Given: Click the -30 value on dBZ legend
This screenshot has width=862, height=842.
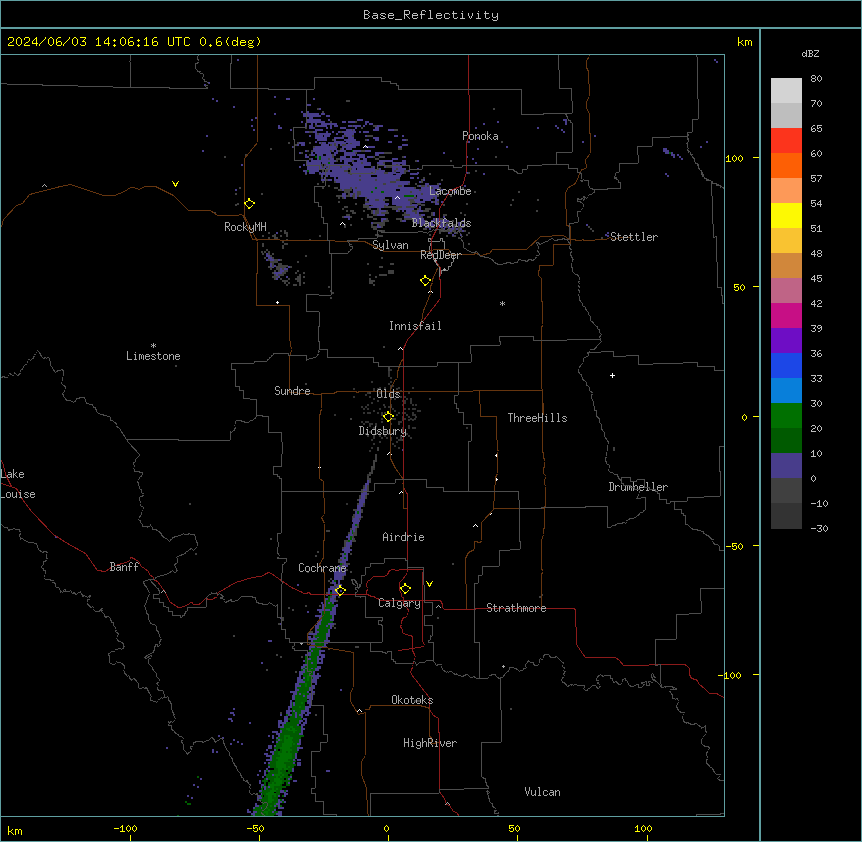Looking at the screenshot, I should (819, 528).
